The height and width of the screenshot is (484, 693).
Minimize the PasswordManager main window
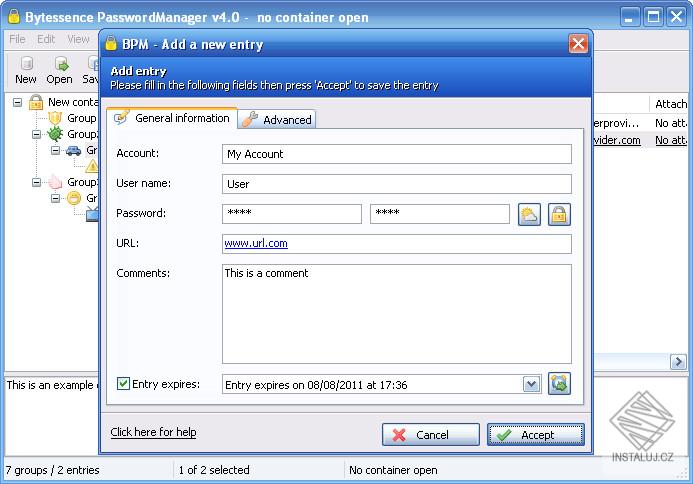[x=629, y=17]
